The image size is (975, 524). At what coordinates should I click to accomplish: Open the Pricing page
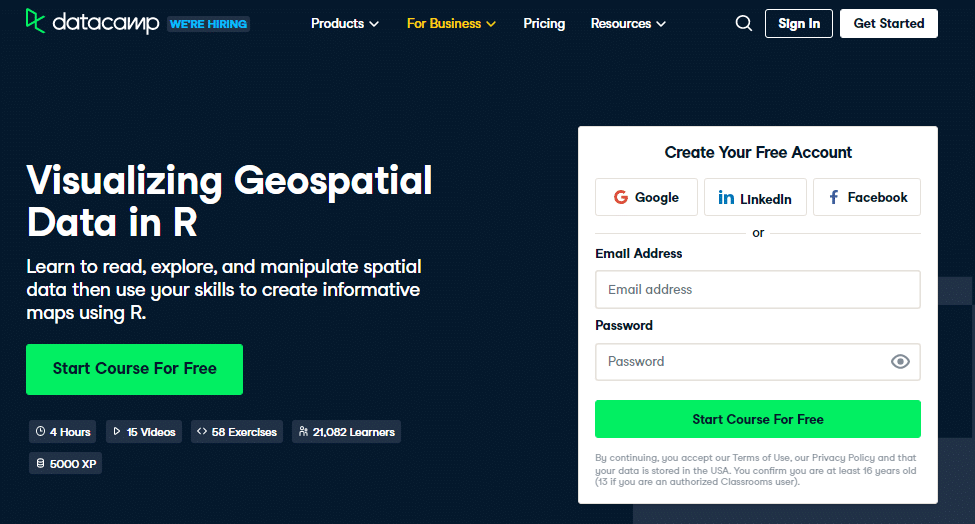point(544,24)
